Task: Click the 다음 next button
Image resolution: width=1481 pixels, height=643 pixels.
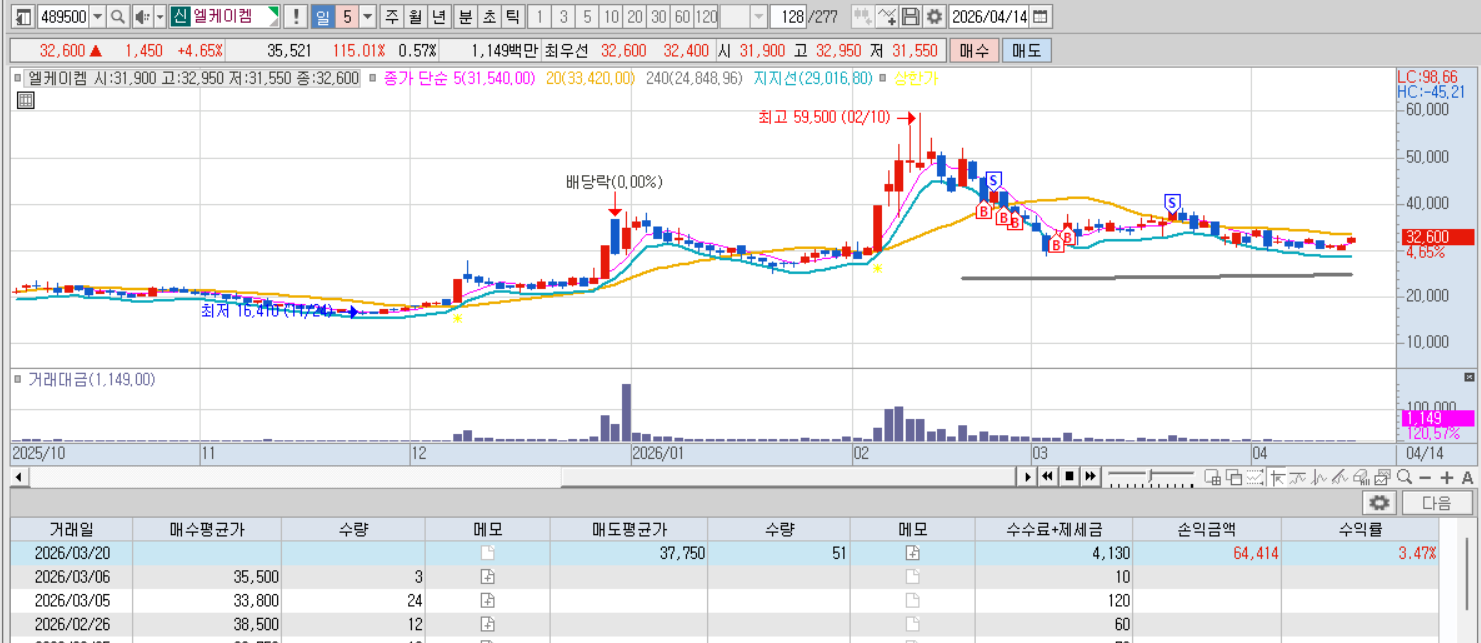Action: pyautogui.click(x=1437, y=503)
